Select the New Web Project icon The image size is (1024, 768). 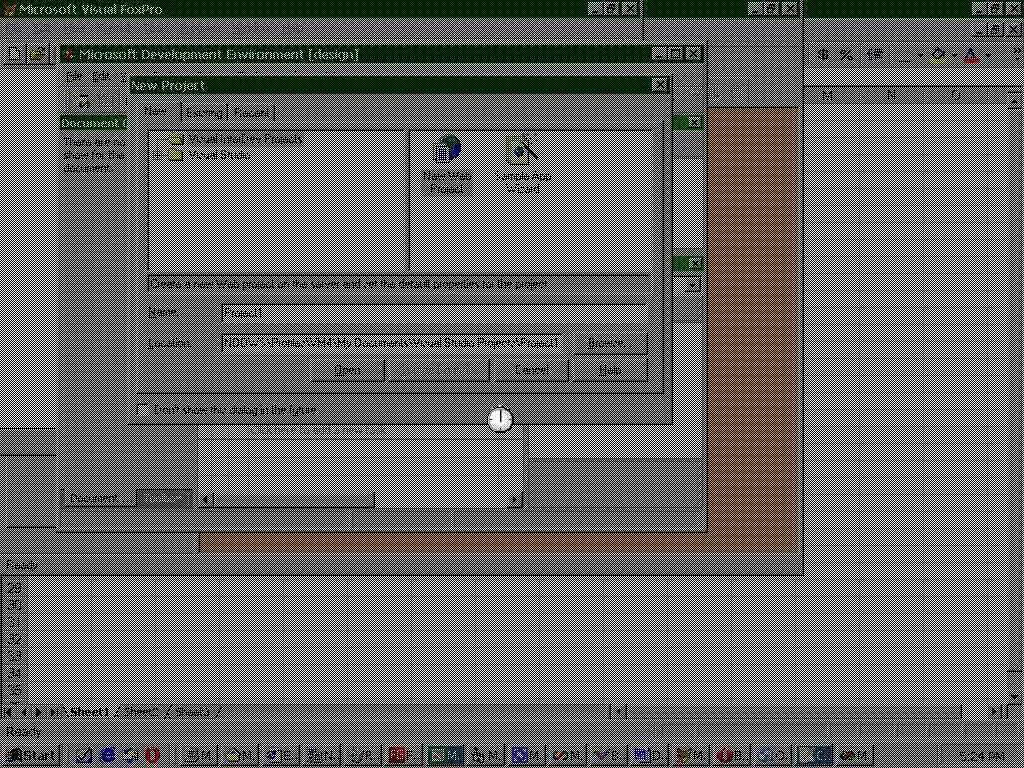pyautogui.click(x=447, y=165)
